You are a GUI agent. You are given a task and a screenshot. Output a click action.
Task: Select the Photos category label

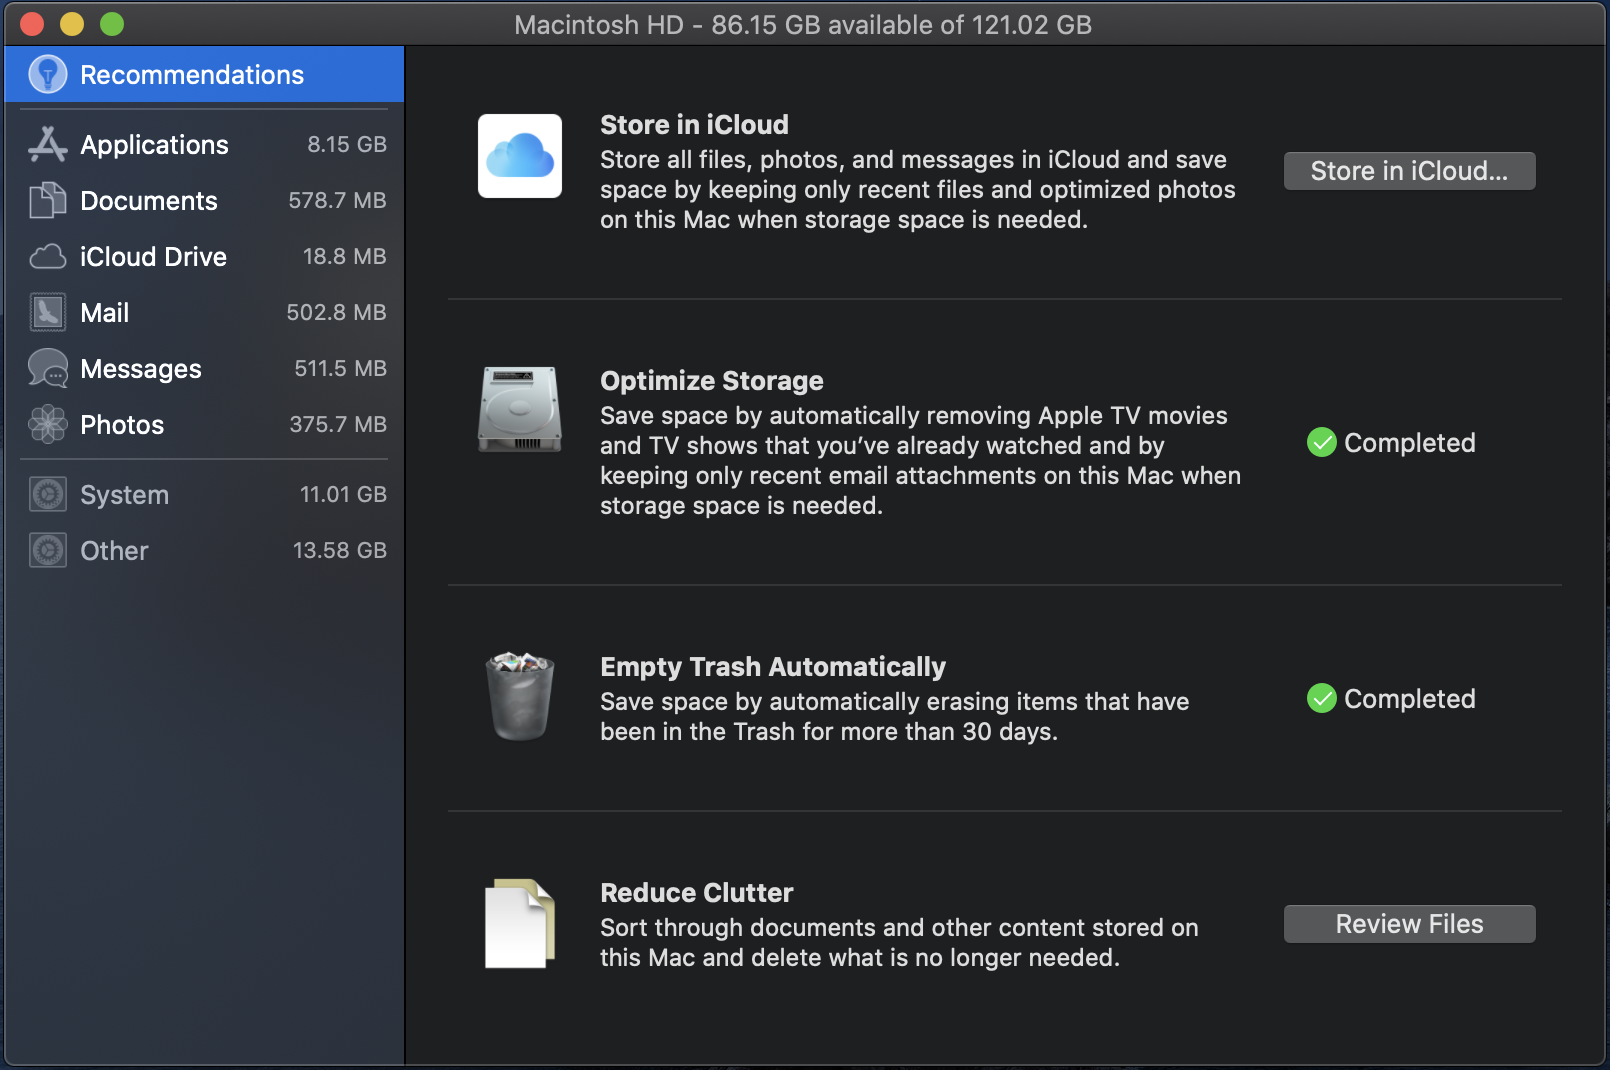pyautogui.click(x=121, y=425)
